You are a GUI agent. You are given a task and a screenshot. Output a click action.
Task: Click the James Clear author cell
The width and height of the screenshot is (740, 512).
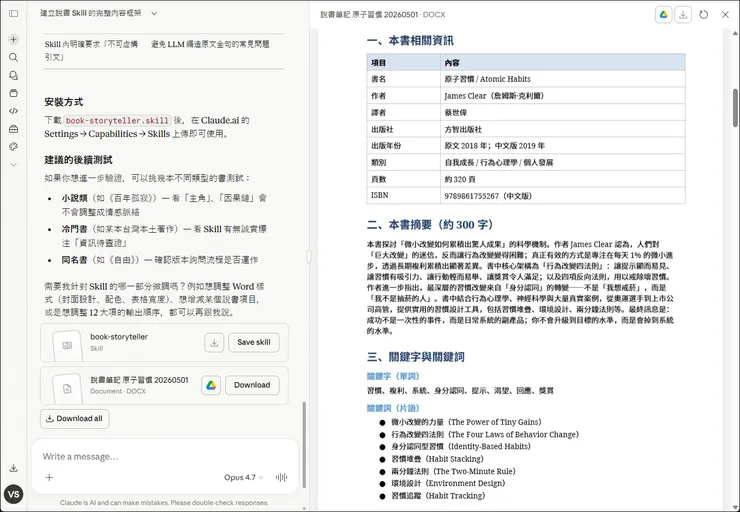[563, 96]
